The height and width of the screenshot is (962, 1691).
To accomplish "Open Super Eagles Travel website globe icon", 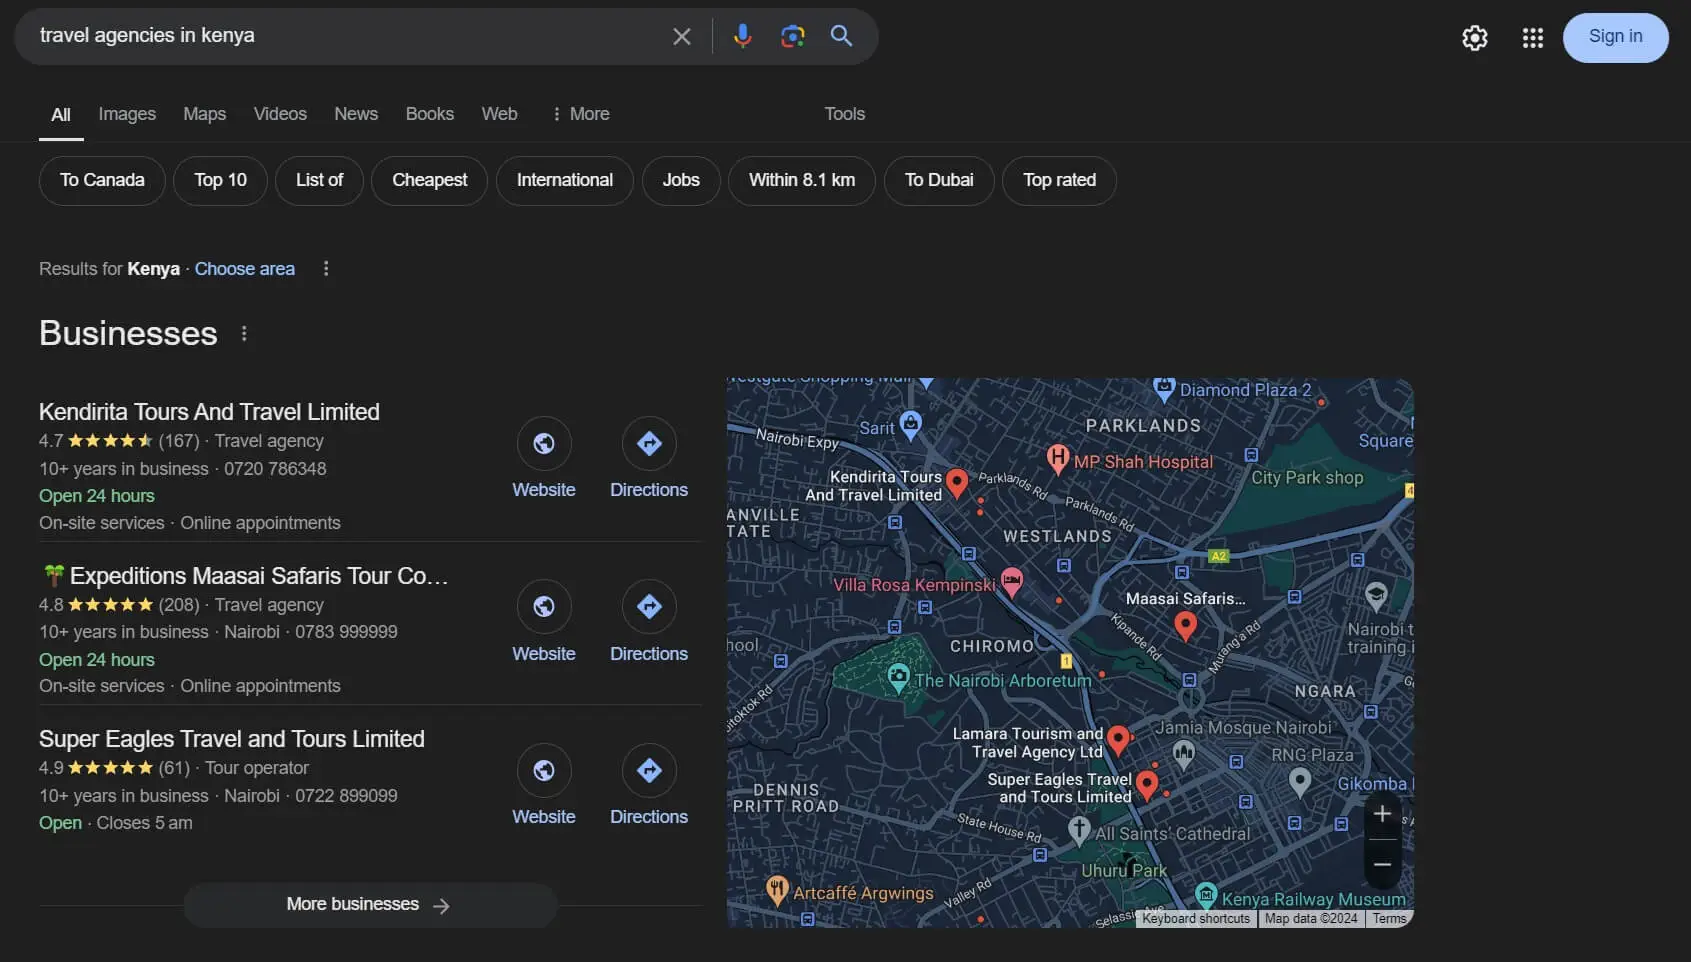I will coord(544,770).
